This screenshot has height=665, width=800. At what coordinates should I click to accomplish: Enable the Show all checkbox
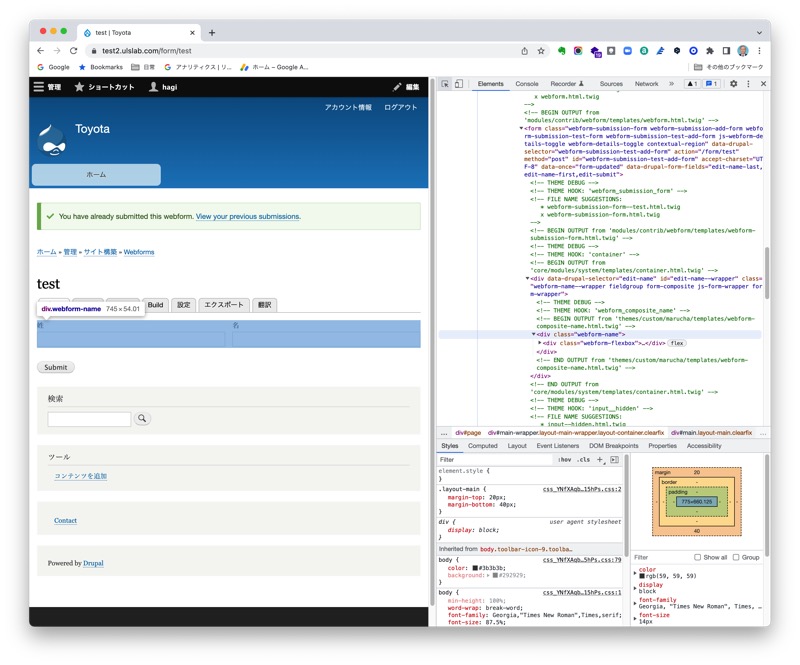(x=697, y=557)
